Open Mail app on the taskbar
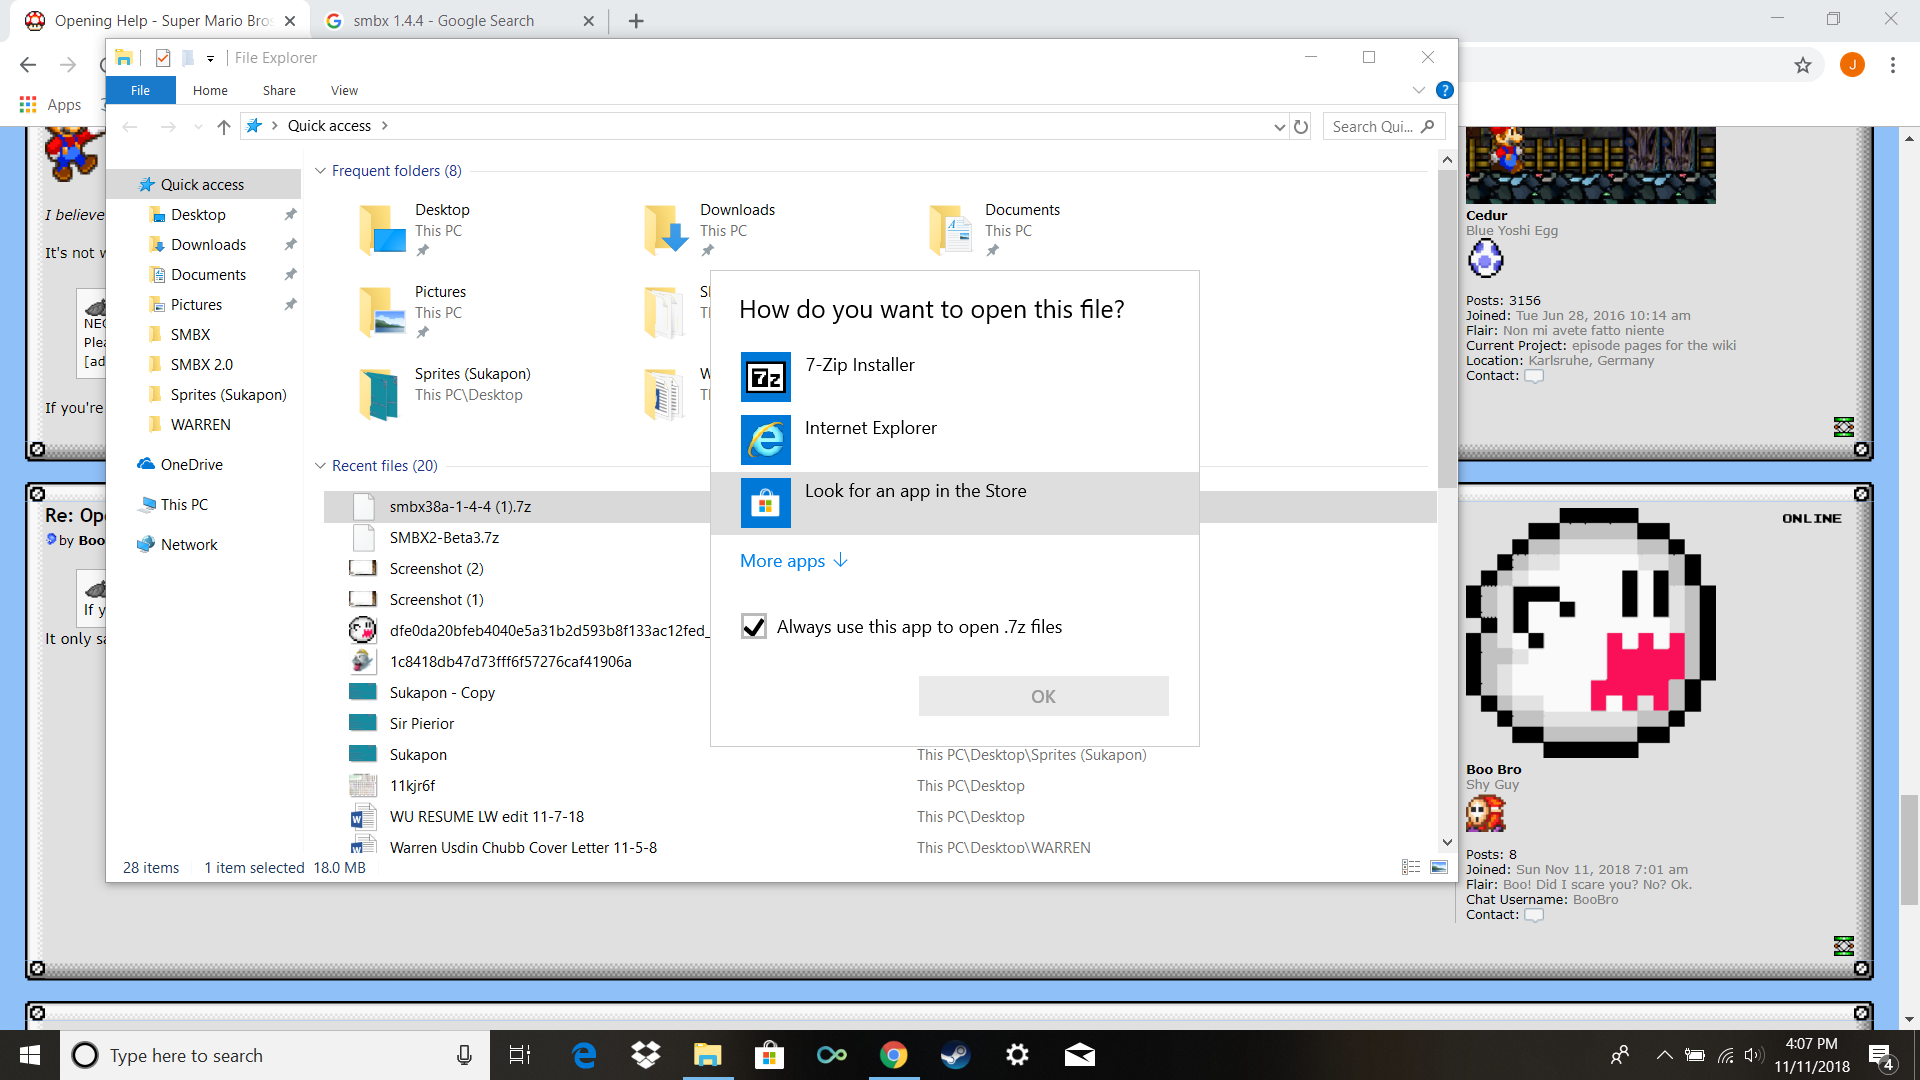 coord(1079,1055)
